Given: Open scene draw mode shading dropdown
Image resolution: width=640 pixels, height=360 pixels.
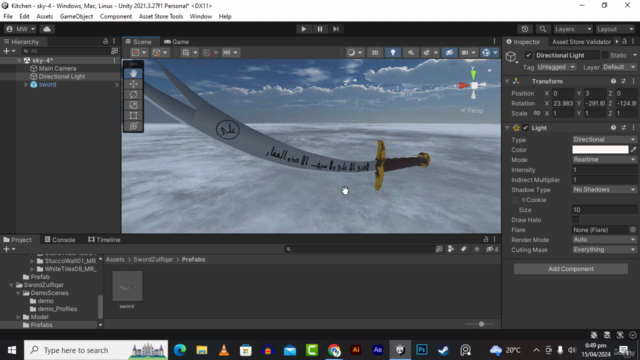Looking at the screenshot, I should coord(354,53).
